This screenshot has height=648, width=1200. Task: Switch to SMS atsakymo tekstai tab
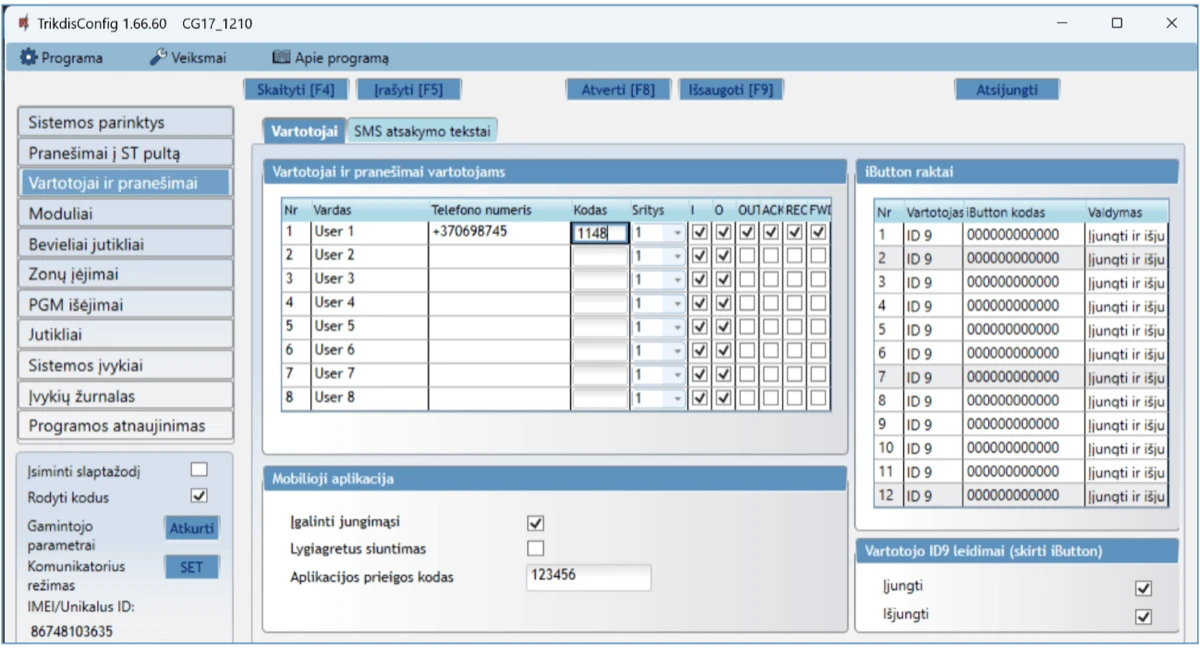click(423, 130)
